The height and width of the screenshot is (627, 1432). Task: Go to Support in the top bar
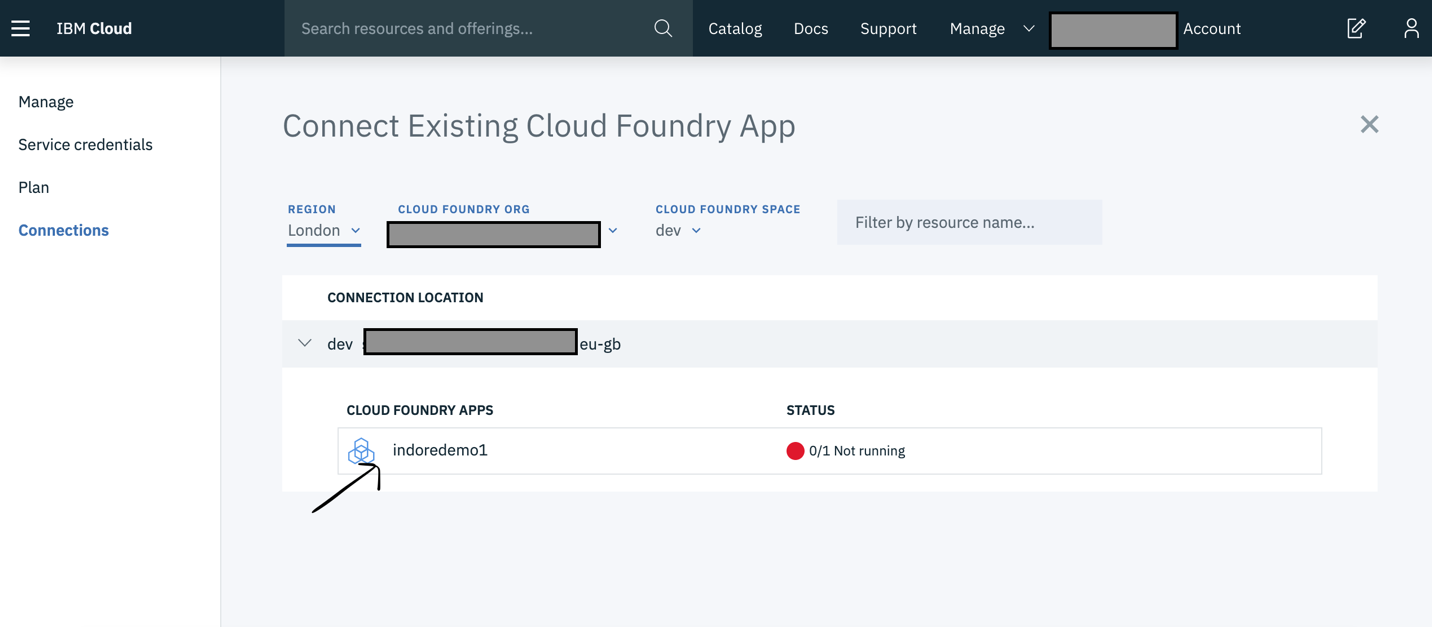[888, 28]
